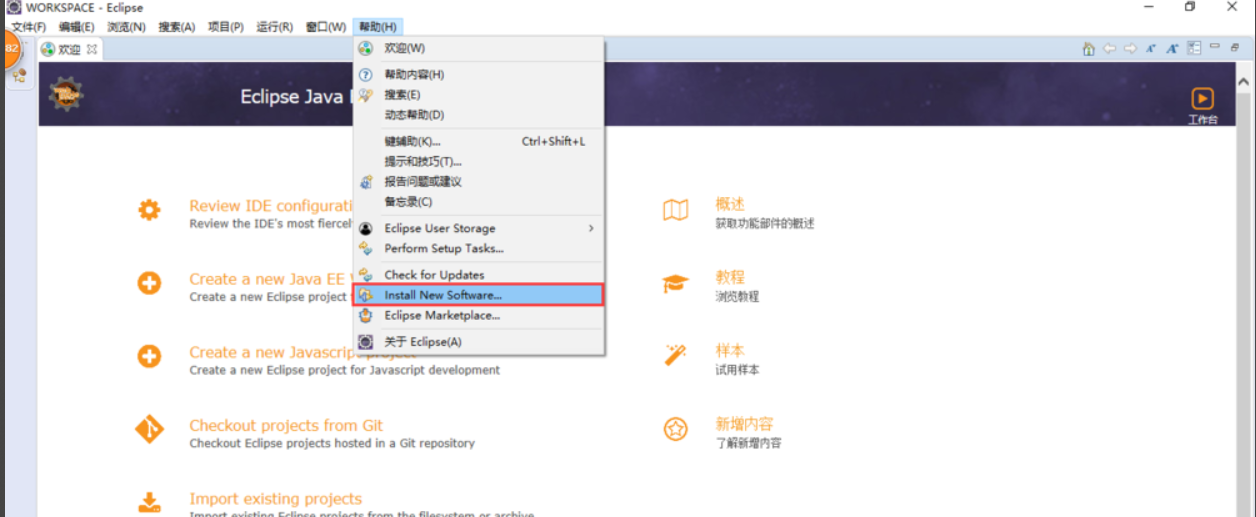Navigate forward with the right arrow icon
Viewport: 1256px width, 517px height.
(x=1130, y=48)
